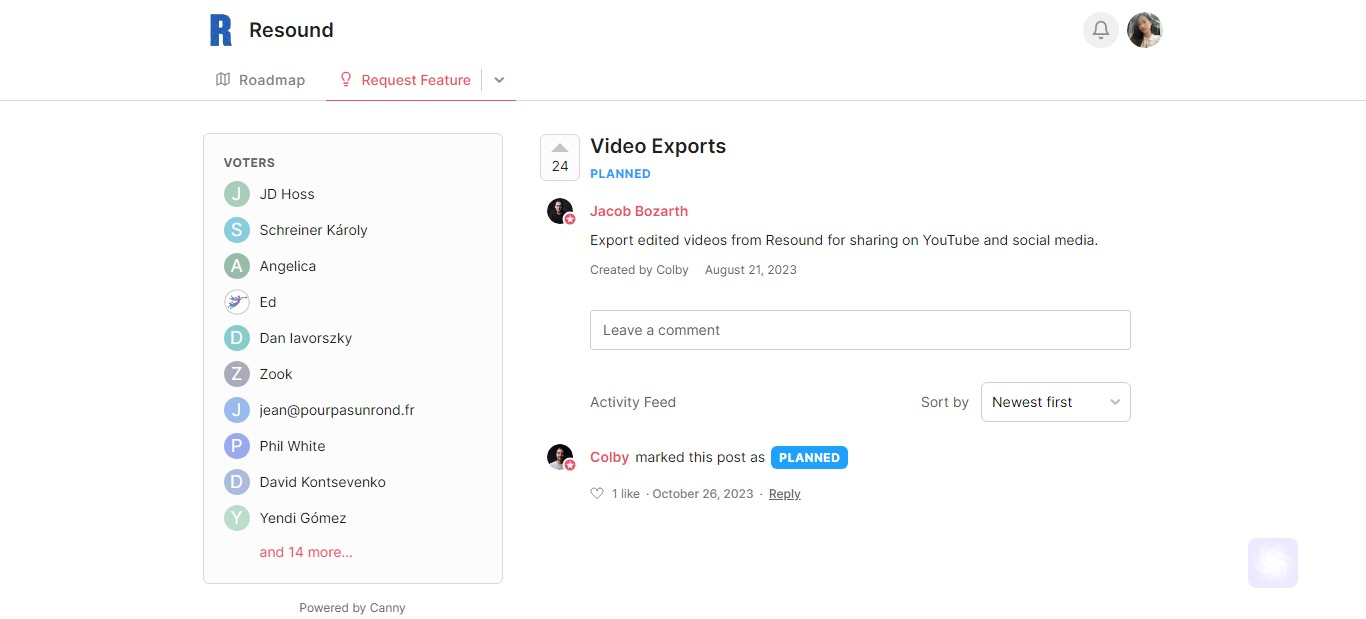
Task: Click JD Hoss voter avatar
Action: [237, 194]
